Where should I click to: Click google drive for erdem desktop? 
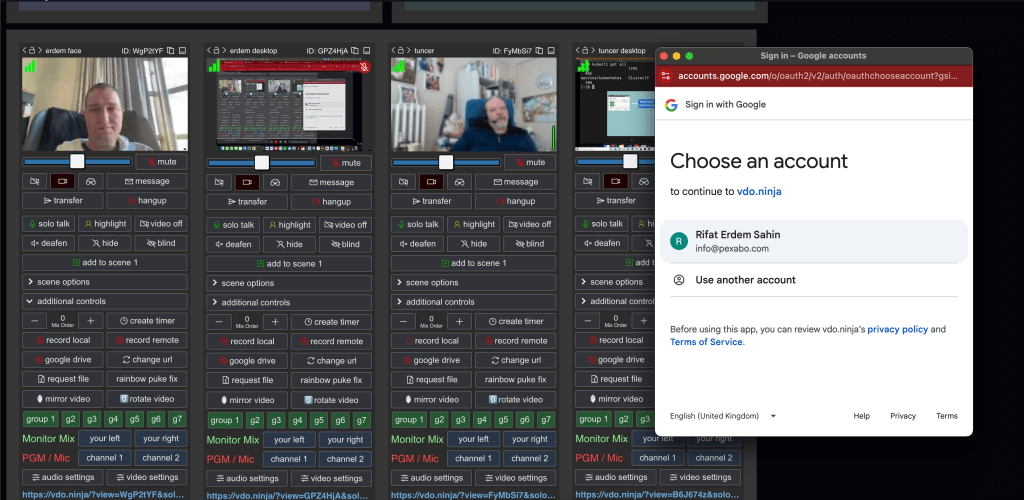point(247,361)
